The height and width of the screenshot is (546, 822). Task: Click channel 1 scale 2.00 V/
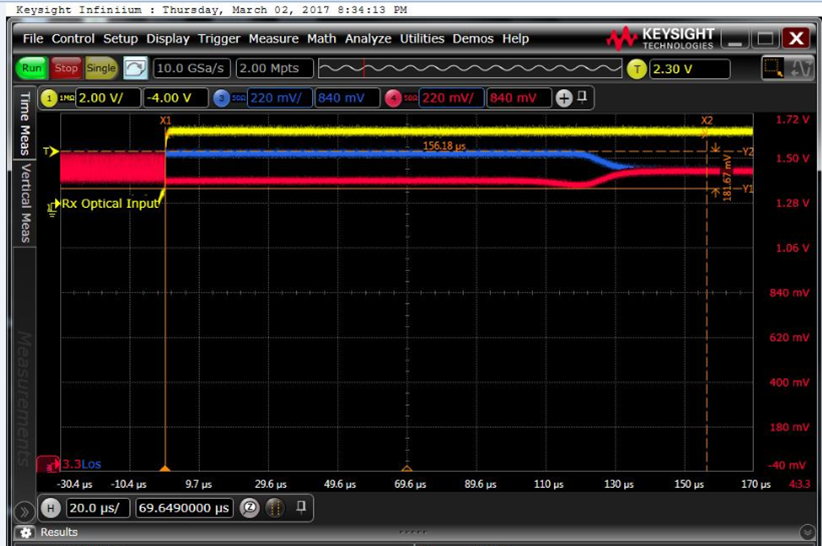[108, 98]
